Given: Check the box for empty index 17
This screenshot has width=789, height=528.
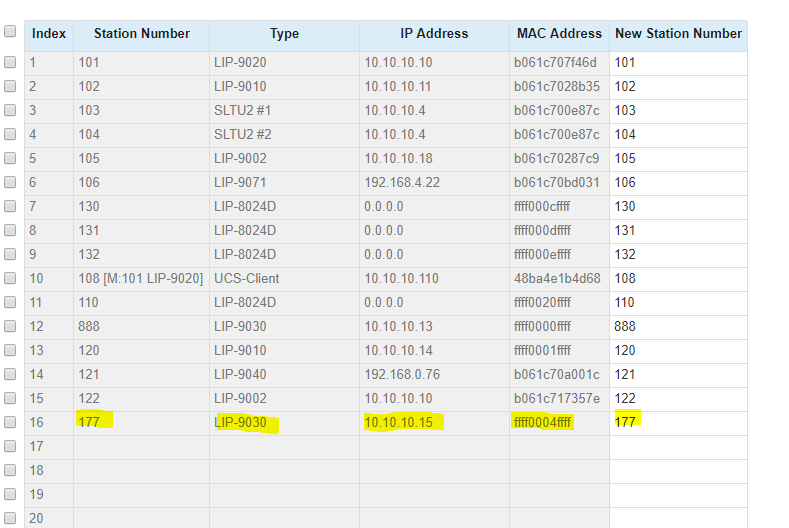Looking at the screenshot, I should pos(10,446).
